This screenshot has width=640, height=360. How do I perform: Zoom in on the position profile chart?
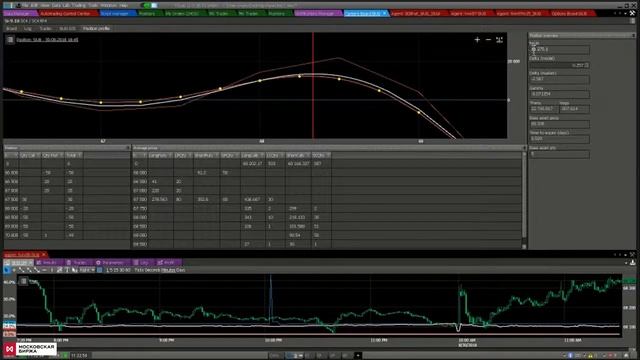pos(477,40)
